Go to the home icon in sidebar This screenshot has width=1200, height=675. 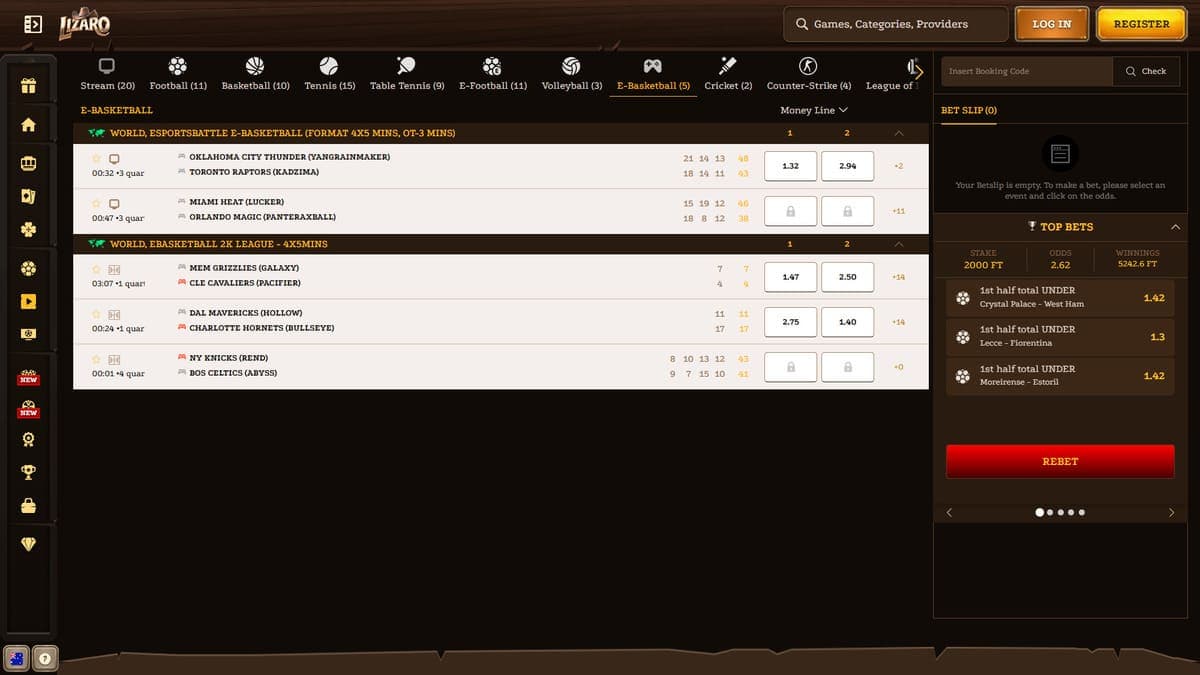(x=29, y=125)
